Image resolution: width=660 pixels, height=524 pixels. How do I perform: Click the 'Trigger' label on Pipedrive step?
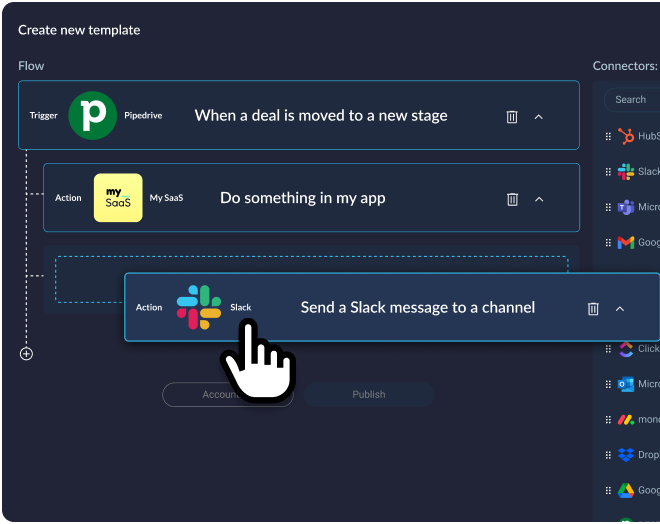point(43,115)
